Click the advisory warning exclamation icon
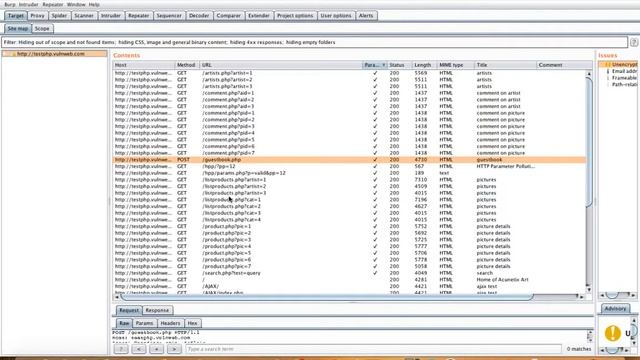 [x=613, y=333]
